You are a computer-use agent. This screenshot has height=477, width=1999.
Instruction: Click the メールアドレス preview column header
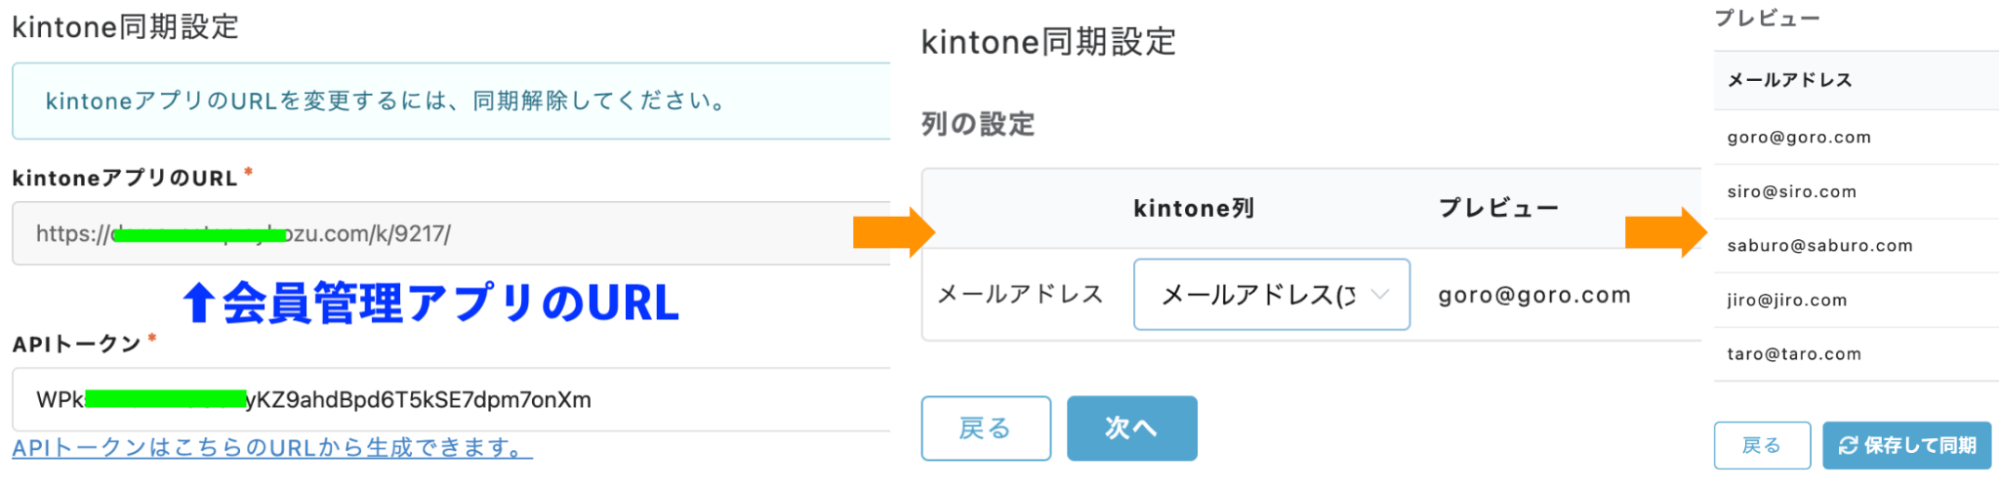1790,80
